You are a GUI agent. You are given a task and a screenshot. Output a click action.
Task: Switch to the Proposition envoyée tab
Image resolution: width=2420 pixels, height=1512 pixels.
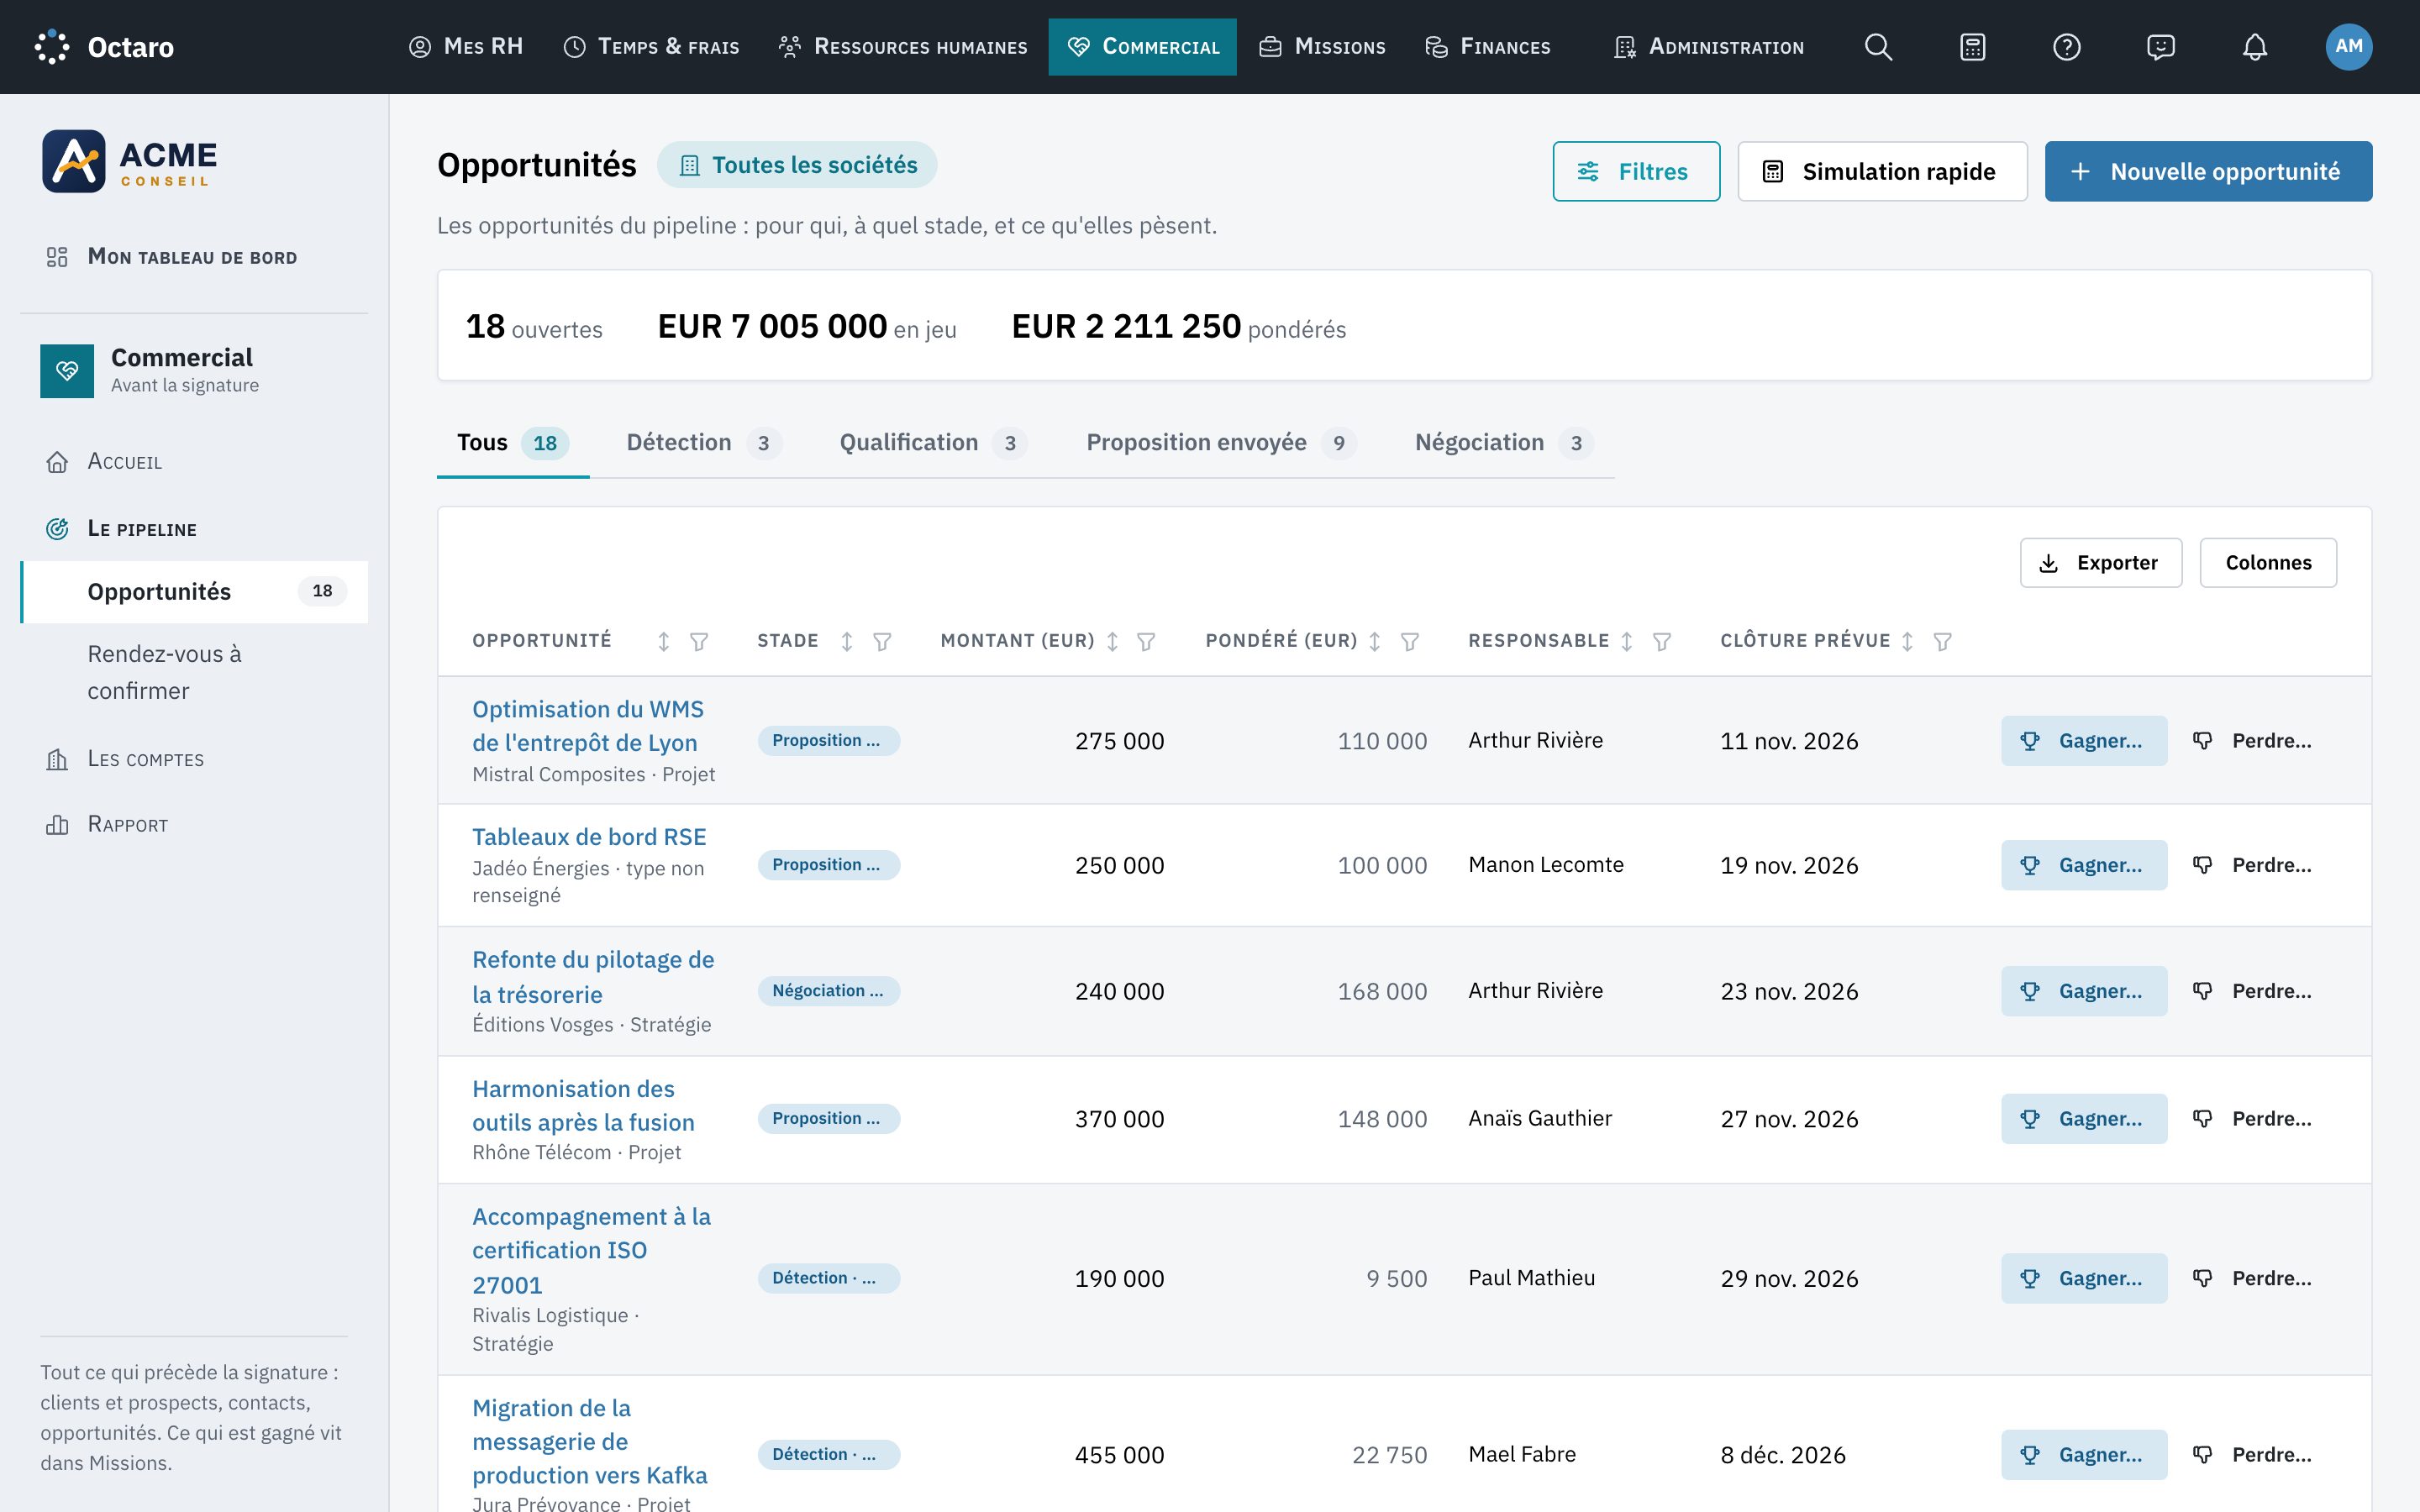1221,443
